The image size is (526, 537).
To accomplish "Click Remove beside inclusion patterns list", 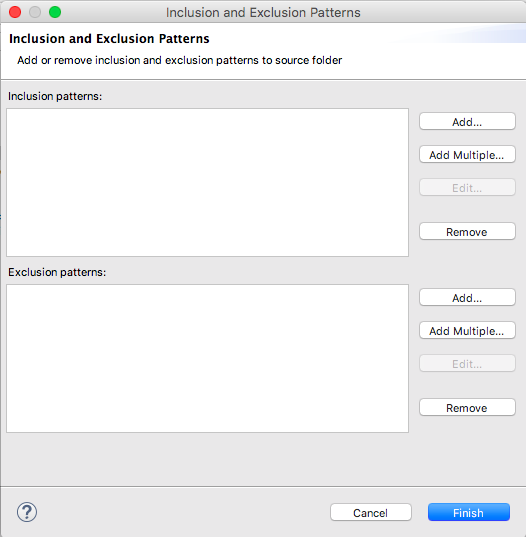I will click(x=467, y=232).
